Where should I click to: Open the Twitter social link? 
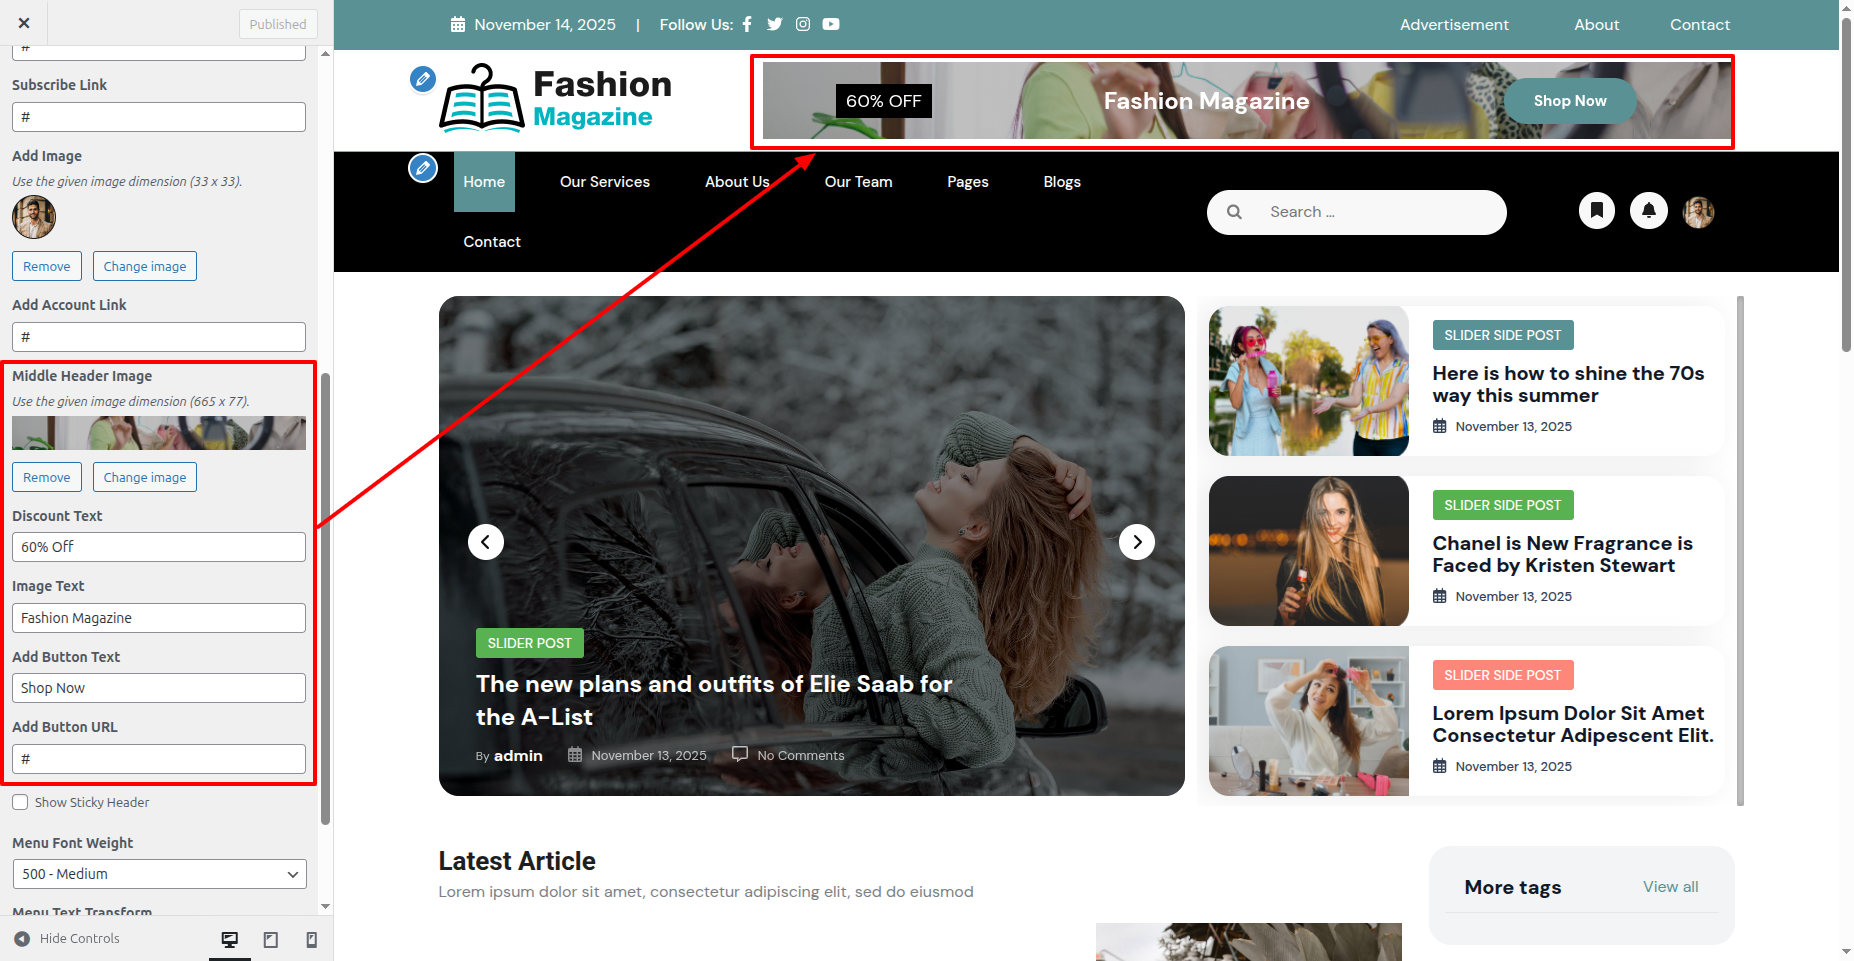(774, 24)
